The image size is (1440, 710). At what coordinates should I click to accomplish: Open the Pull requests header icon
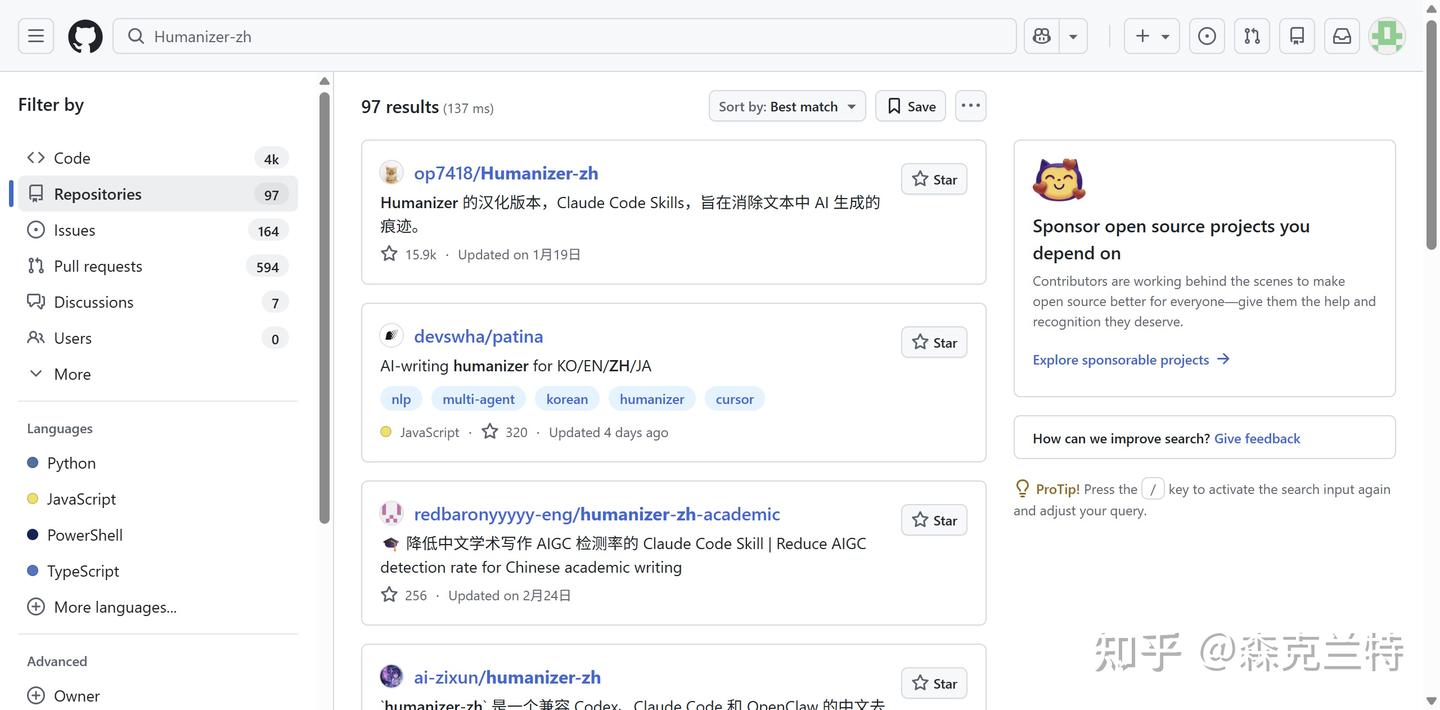(1252, 36)
